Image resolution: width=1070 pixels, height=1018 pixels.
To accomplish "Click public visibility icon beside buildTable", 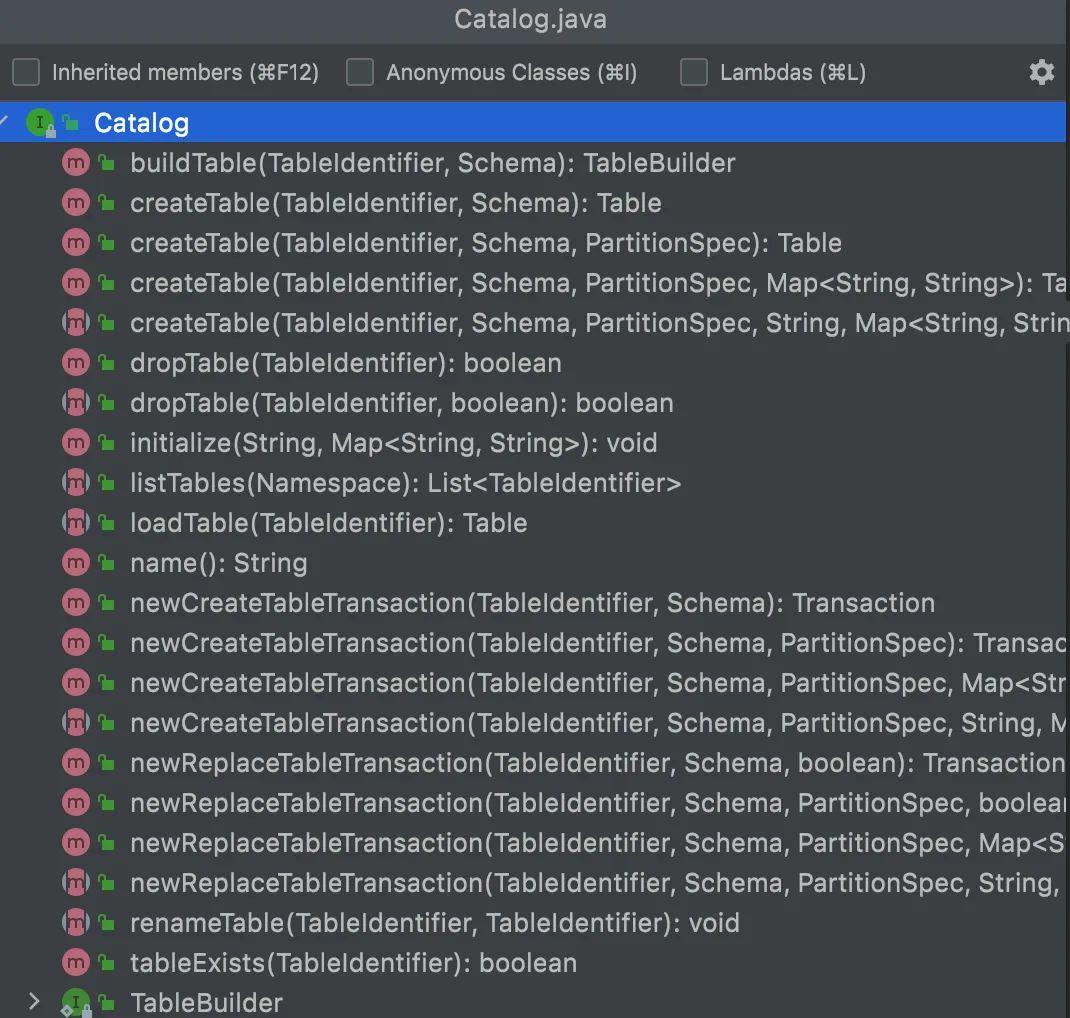I will pyautogui.click(x=106, y=162).
